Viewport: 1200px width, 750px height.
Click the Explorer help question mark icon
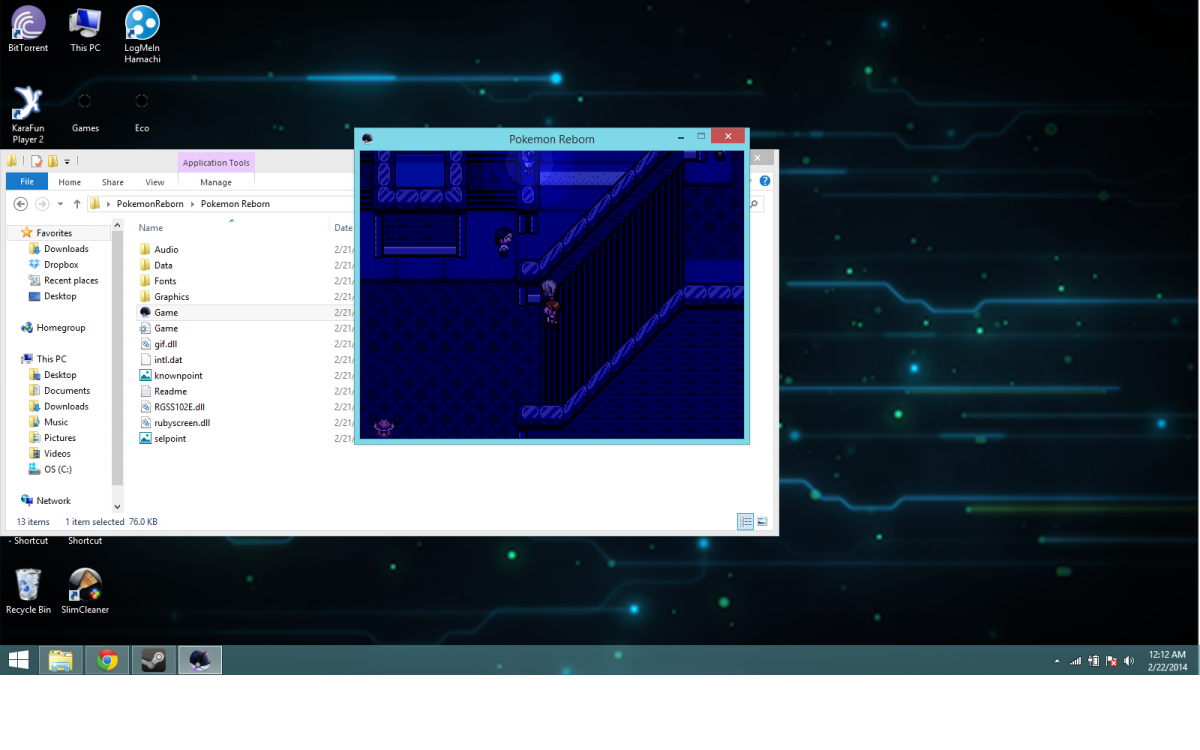click(765, 181)
